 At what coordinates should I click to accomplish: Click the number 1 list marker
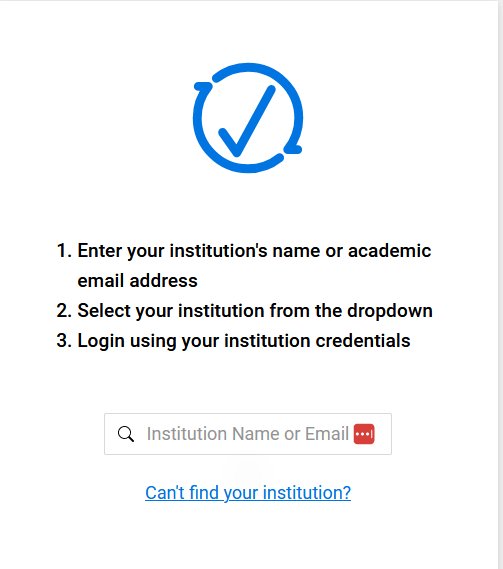64,251
